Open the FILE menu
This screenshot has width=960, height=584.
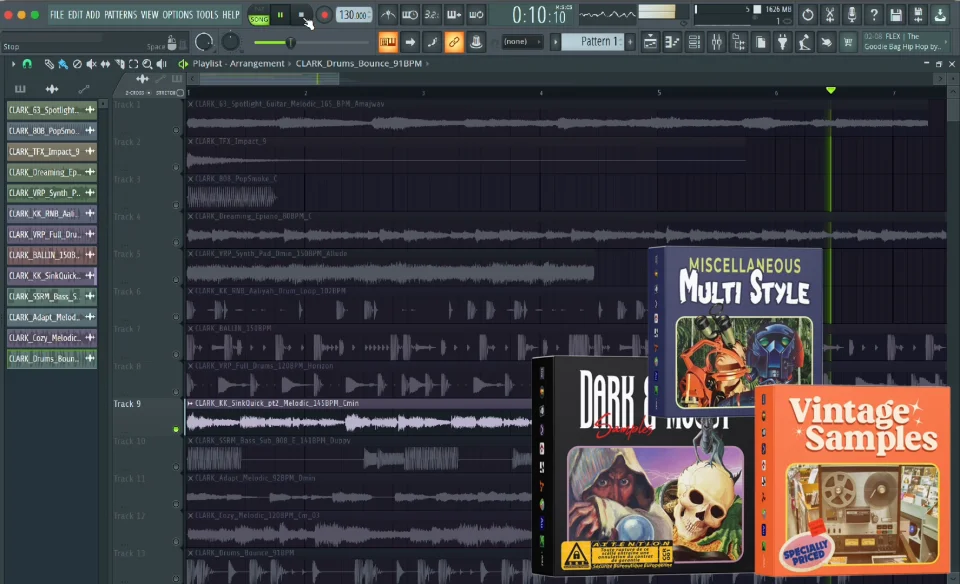(57, 15)
